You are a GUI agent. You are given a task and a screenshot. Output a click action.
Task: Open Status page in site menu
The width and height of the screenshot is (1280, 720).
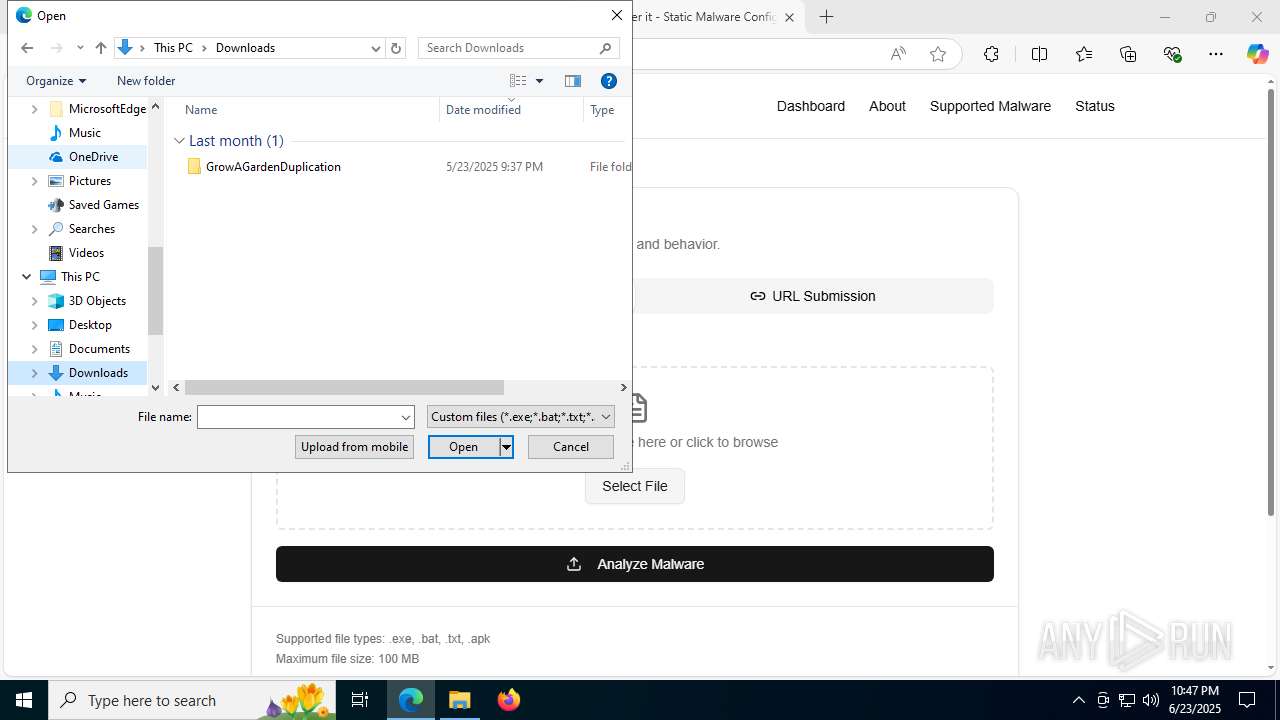1095,106
